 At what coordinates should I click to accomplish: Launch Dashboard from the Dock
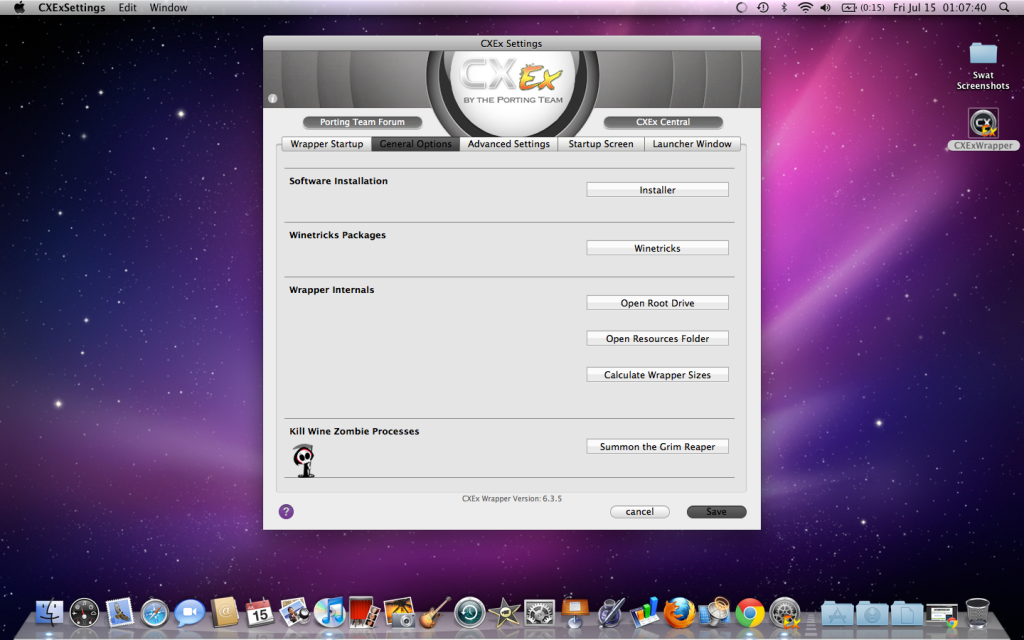click(84, 613)
